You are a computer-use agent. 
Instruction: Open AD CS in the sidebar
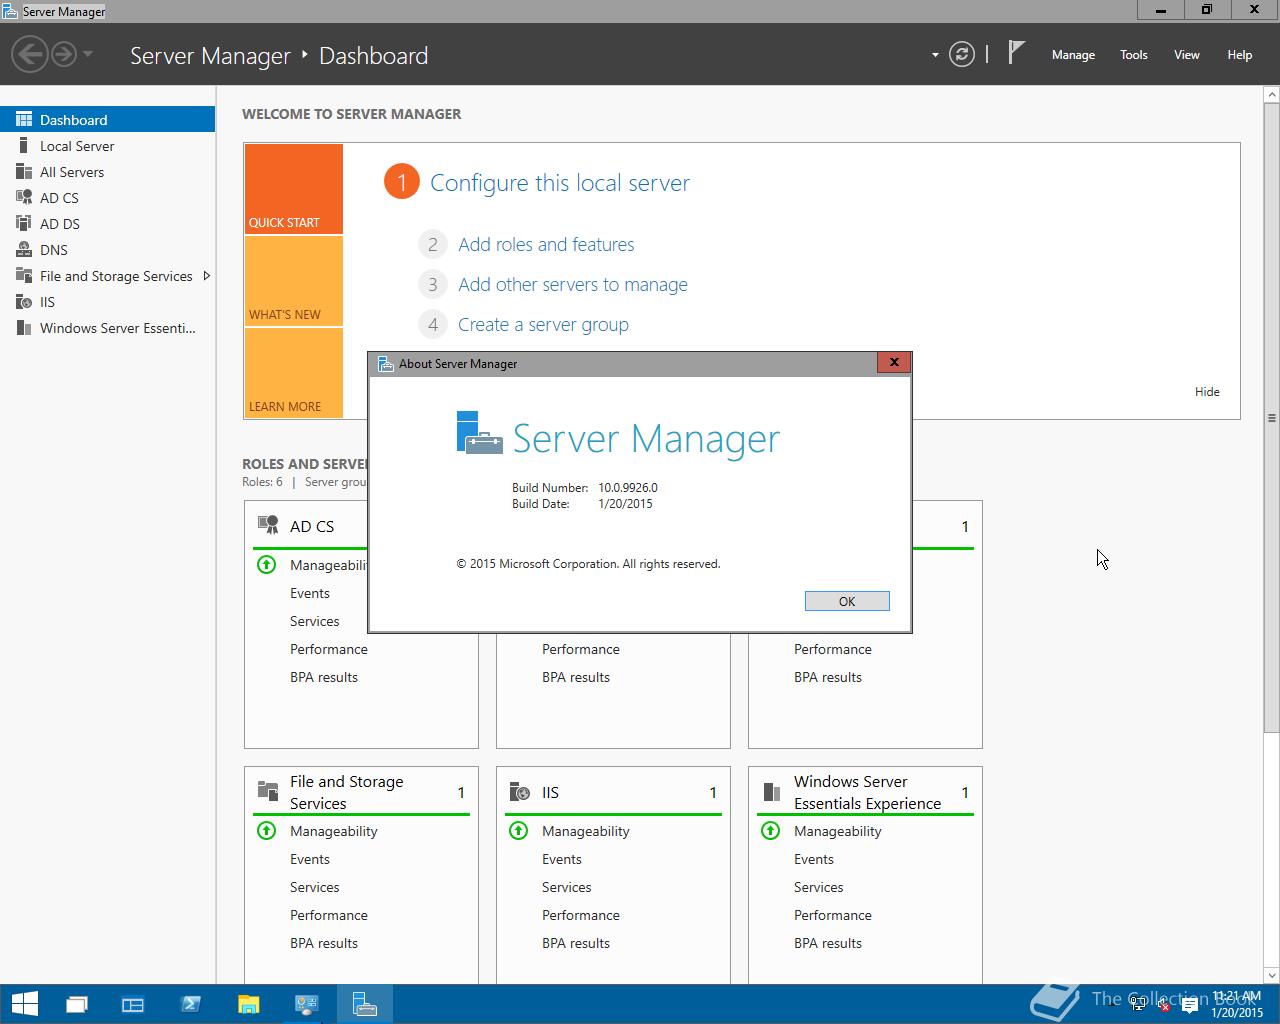click(107, 197)
